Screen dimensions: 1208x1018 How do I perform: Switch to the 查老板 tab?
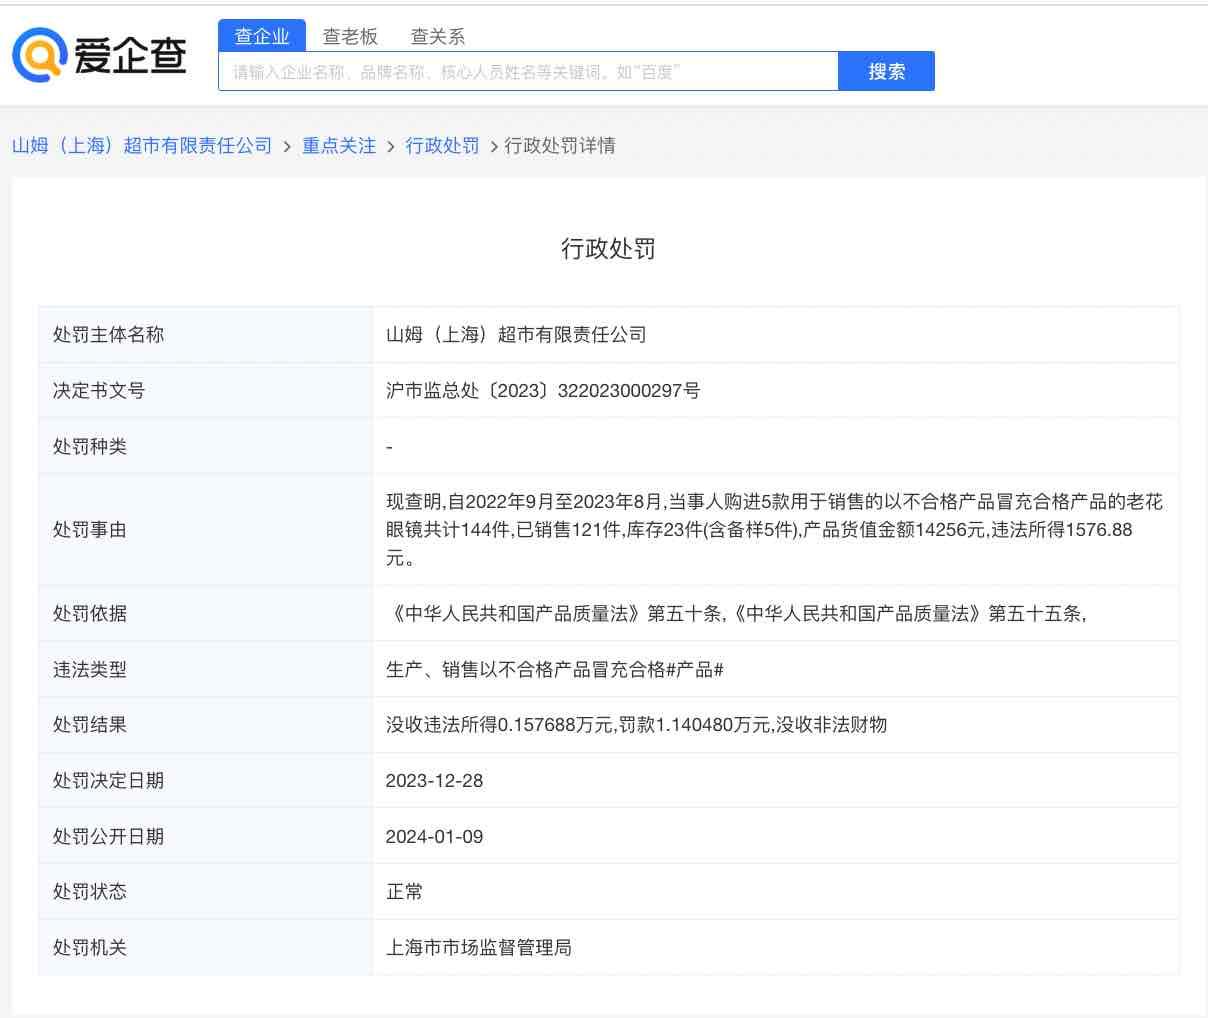(350, 36)
